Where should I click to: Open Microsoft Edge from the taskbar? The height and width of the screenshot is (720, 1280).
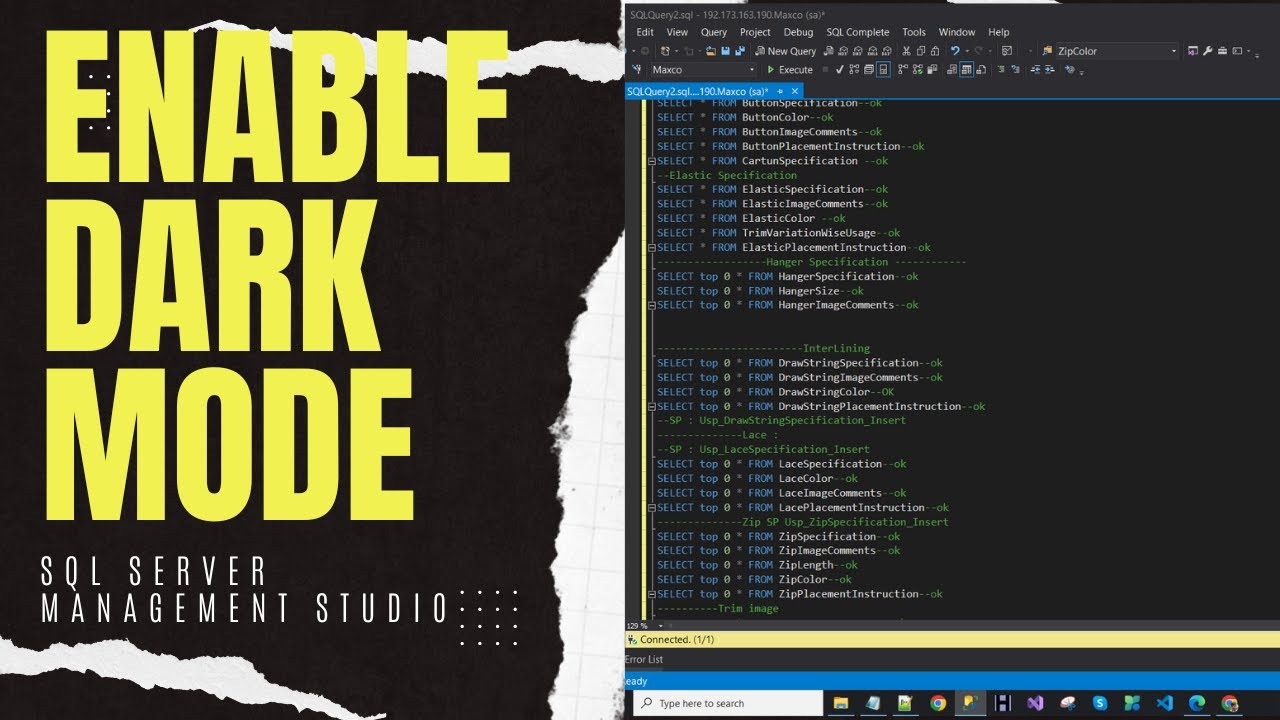pyautogui.click(x=1197, y=704)
